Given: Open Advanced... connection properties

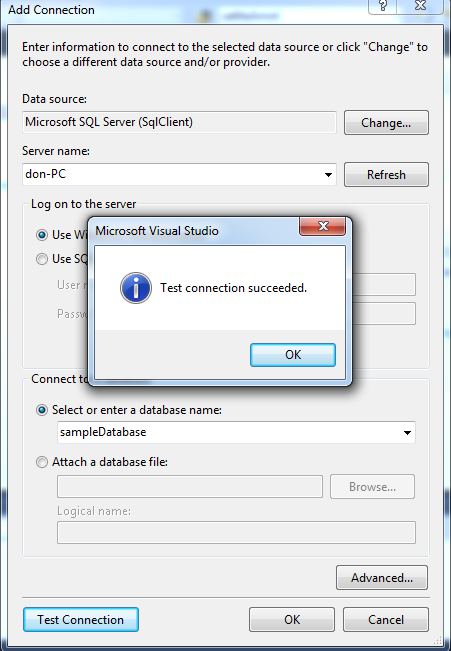Looking at the screenshot, I should pyautogui.click(x=382, y=578).
